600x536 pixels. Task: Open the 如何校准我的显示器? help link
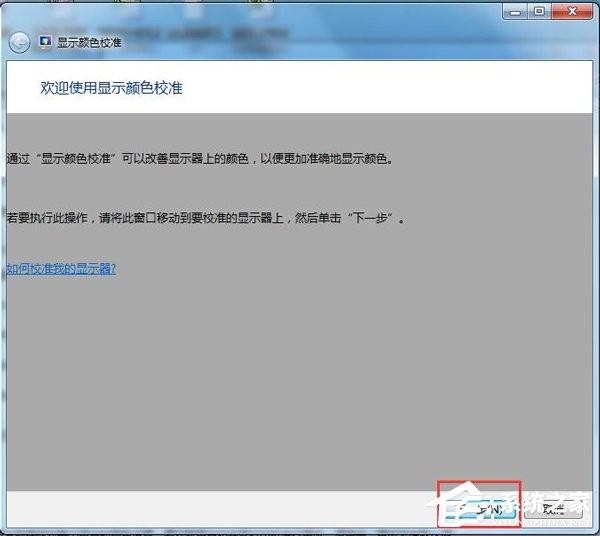61,269
